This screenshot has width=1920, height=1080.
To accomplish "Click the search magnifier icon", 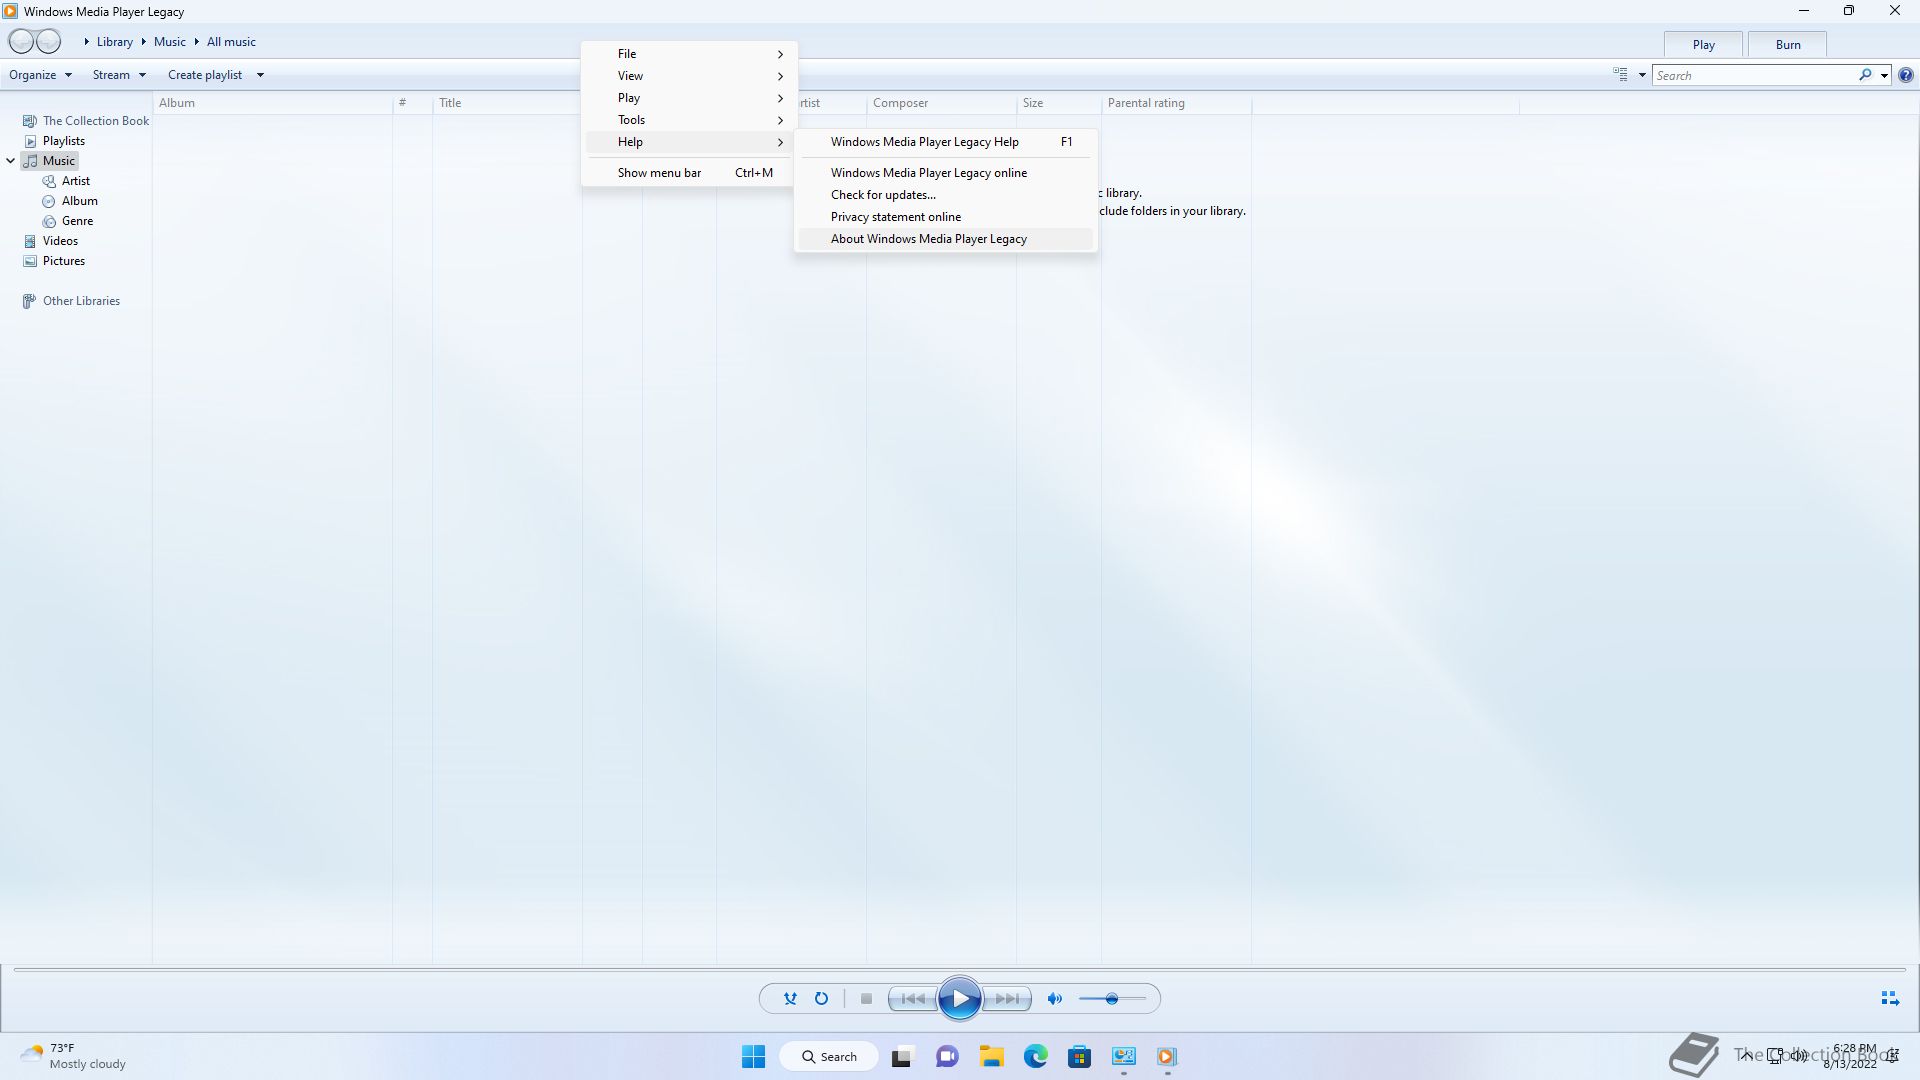I will 1865,75.
